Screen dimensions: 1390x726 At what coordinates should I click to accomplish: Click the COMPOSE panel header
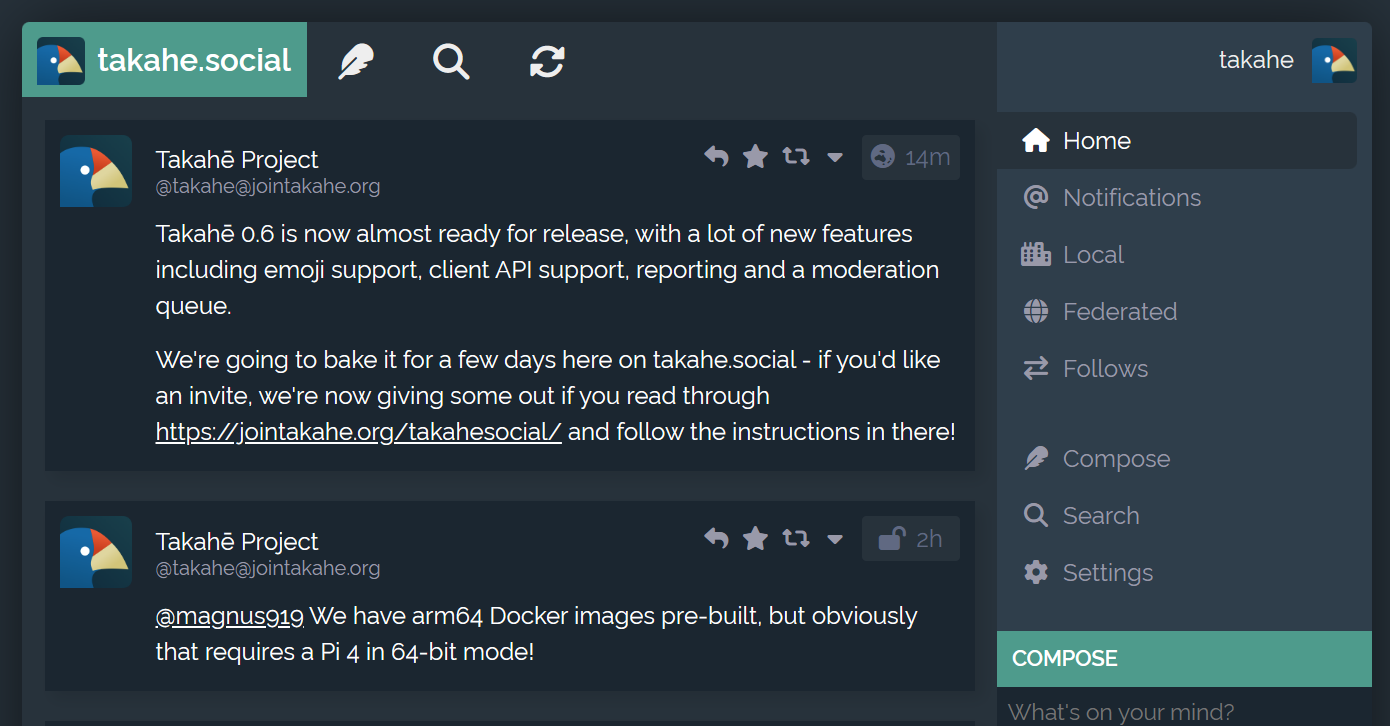[x=1184, y=659]
